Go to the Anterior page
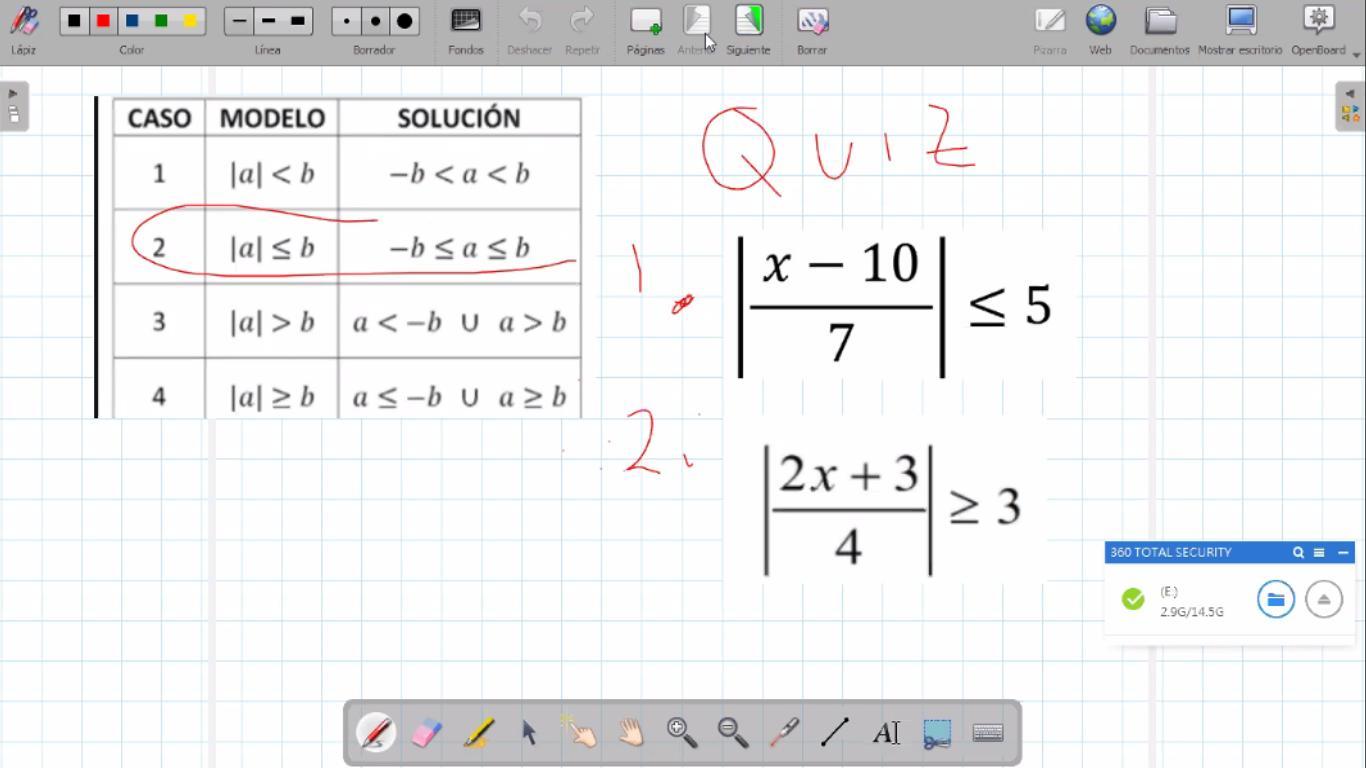Image resolution: width=1366 pixels, height=768 pixels. point(696,30)
